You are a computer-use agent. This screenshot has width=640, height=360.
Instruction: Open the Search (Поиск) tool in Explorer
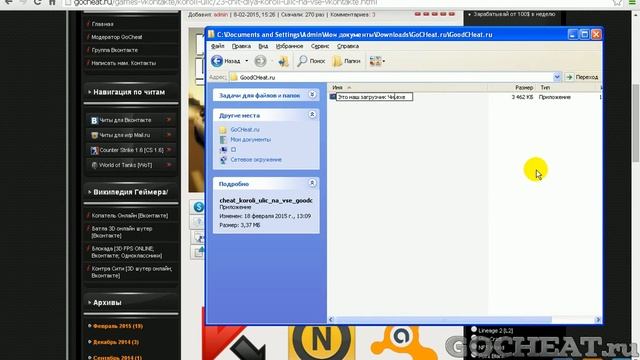tap(311, 61)
